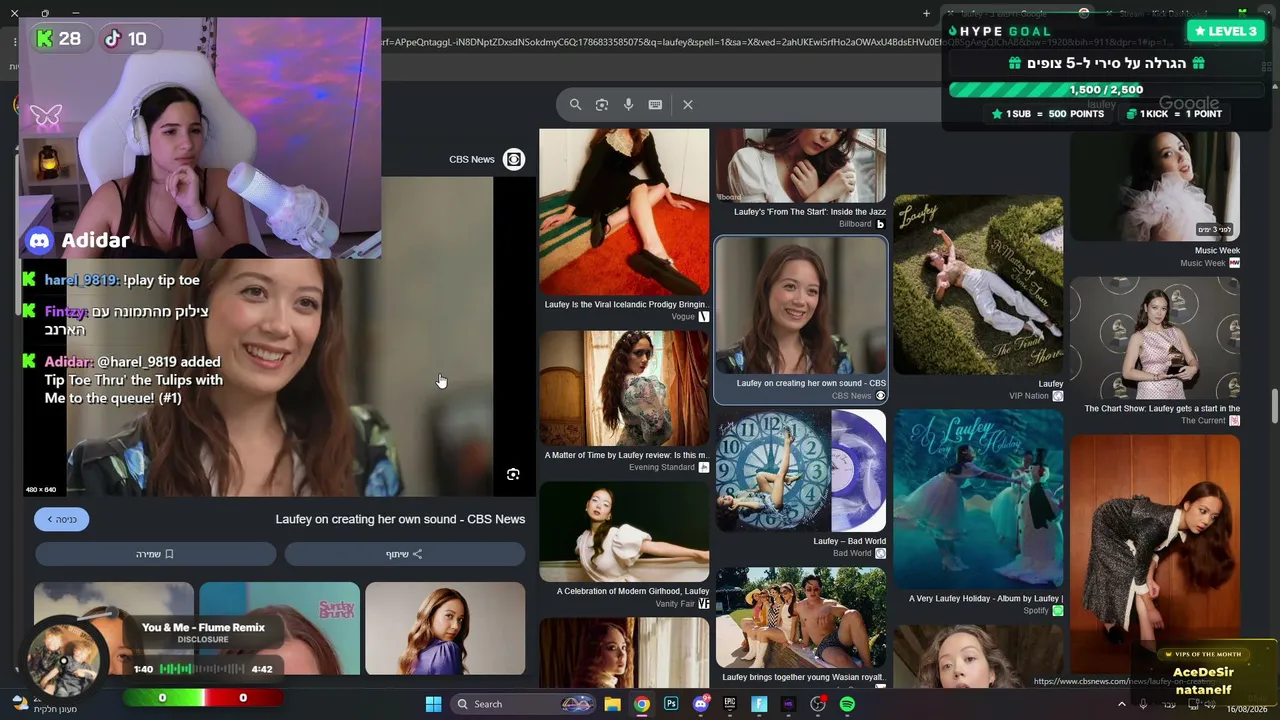Click the 'Vanity Fair' source label
The width and height of the screenshot is (1280, 720).
coord(675,604)
